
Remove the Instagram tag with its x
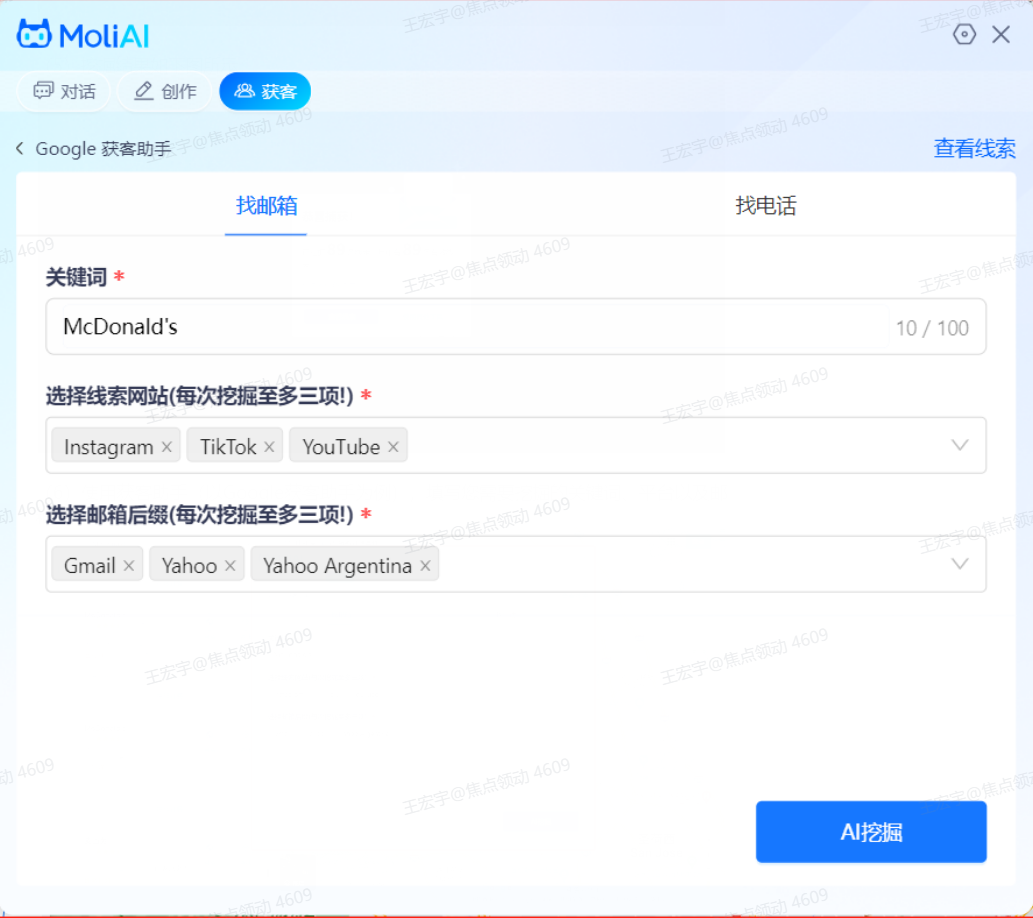pyautogui.click(x=167, y=447)
